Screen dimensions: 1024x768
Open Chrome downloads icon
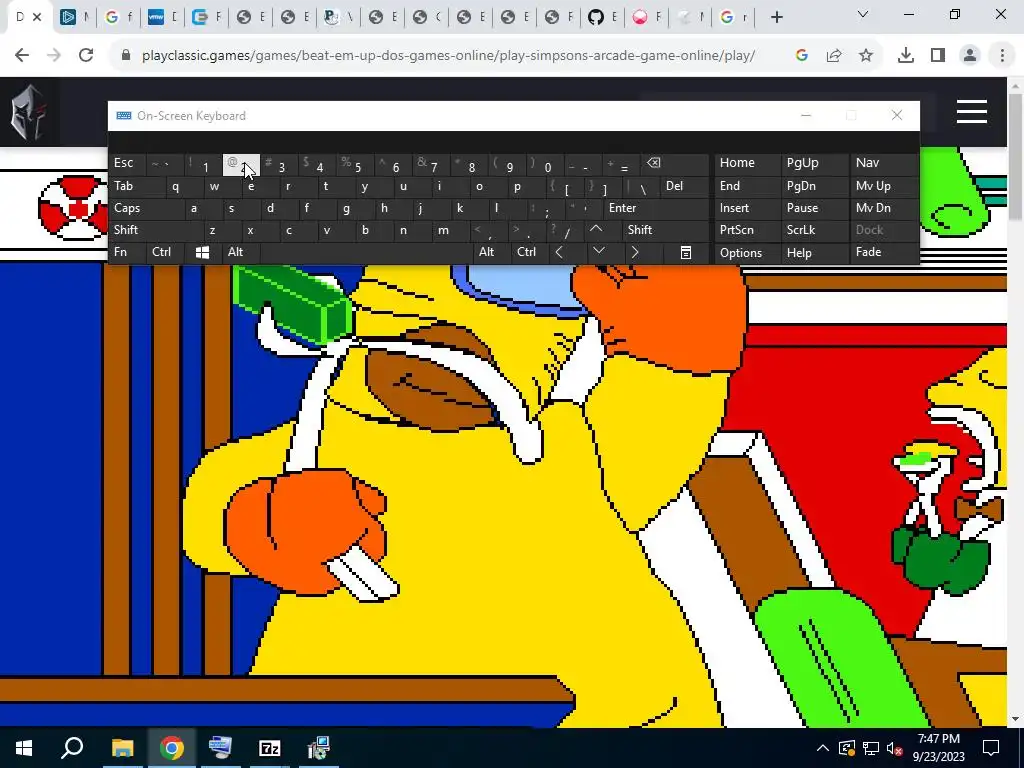coord(905,56)
